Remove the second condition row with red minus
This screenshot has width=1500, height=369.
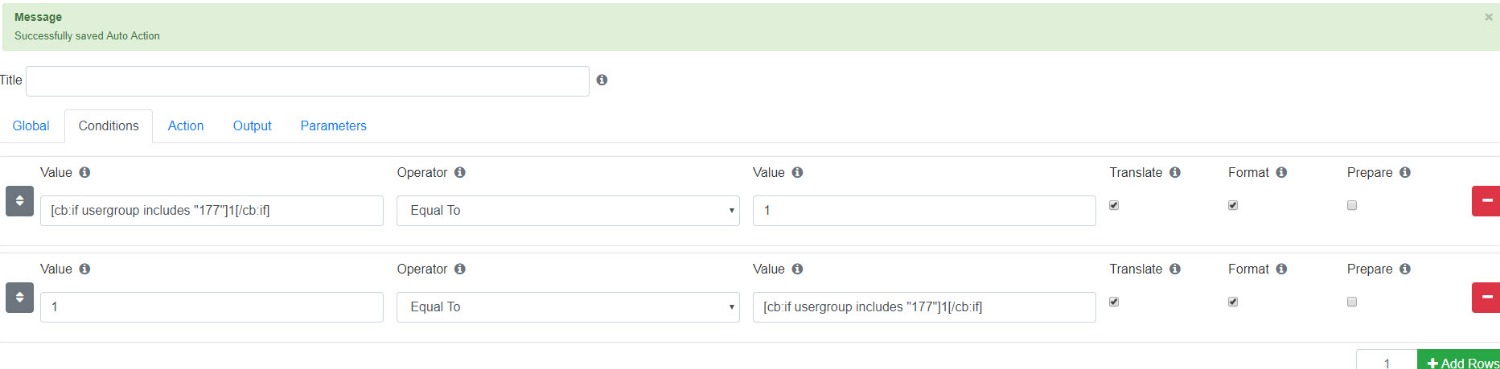click(1486, 298)
